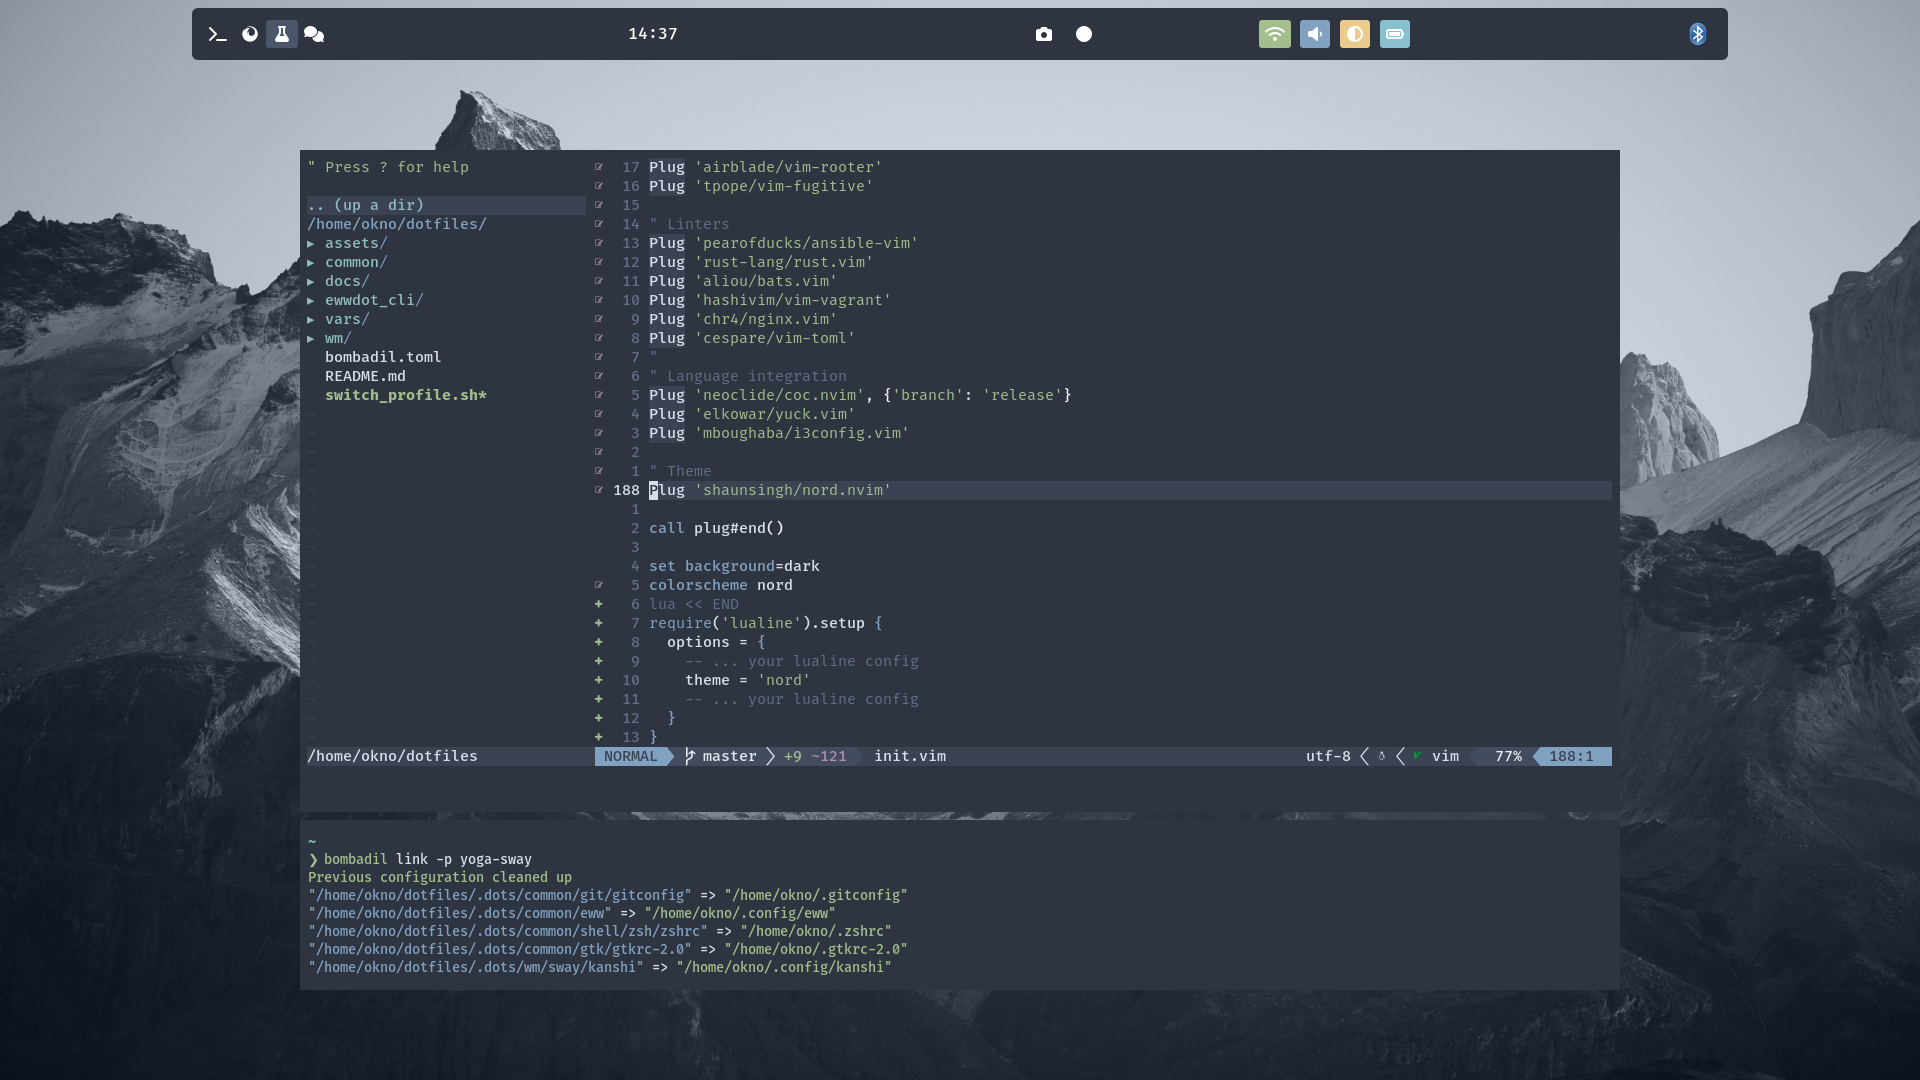Expand the vars/ folder arrow
Viewport: 1920px width, 1080px height.
pyautogui.click(x=311, y=319)
